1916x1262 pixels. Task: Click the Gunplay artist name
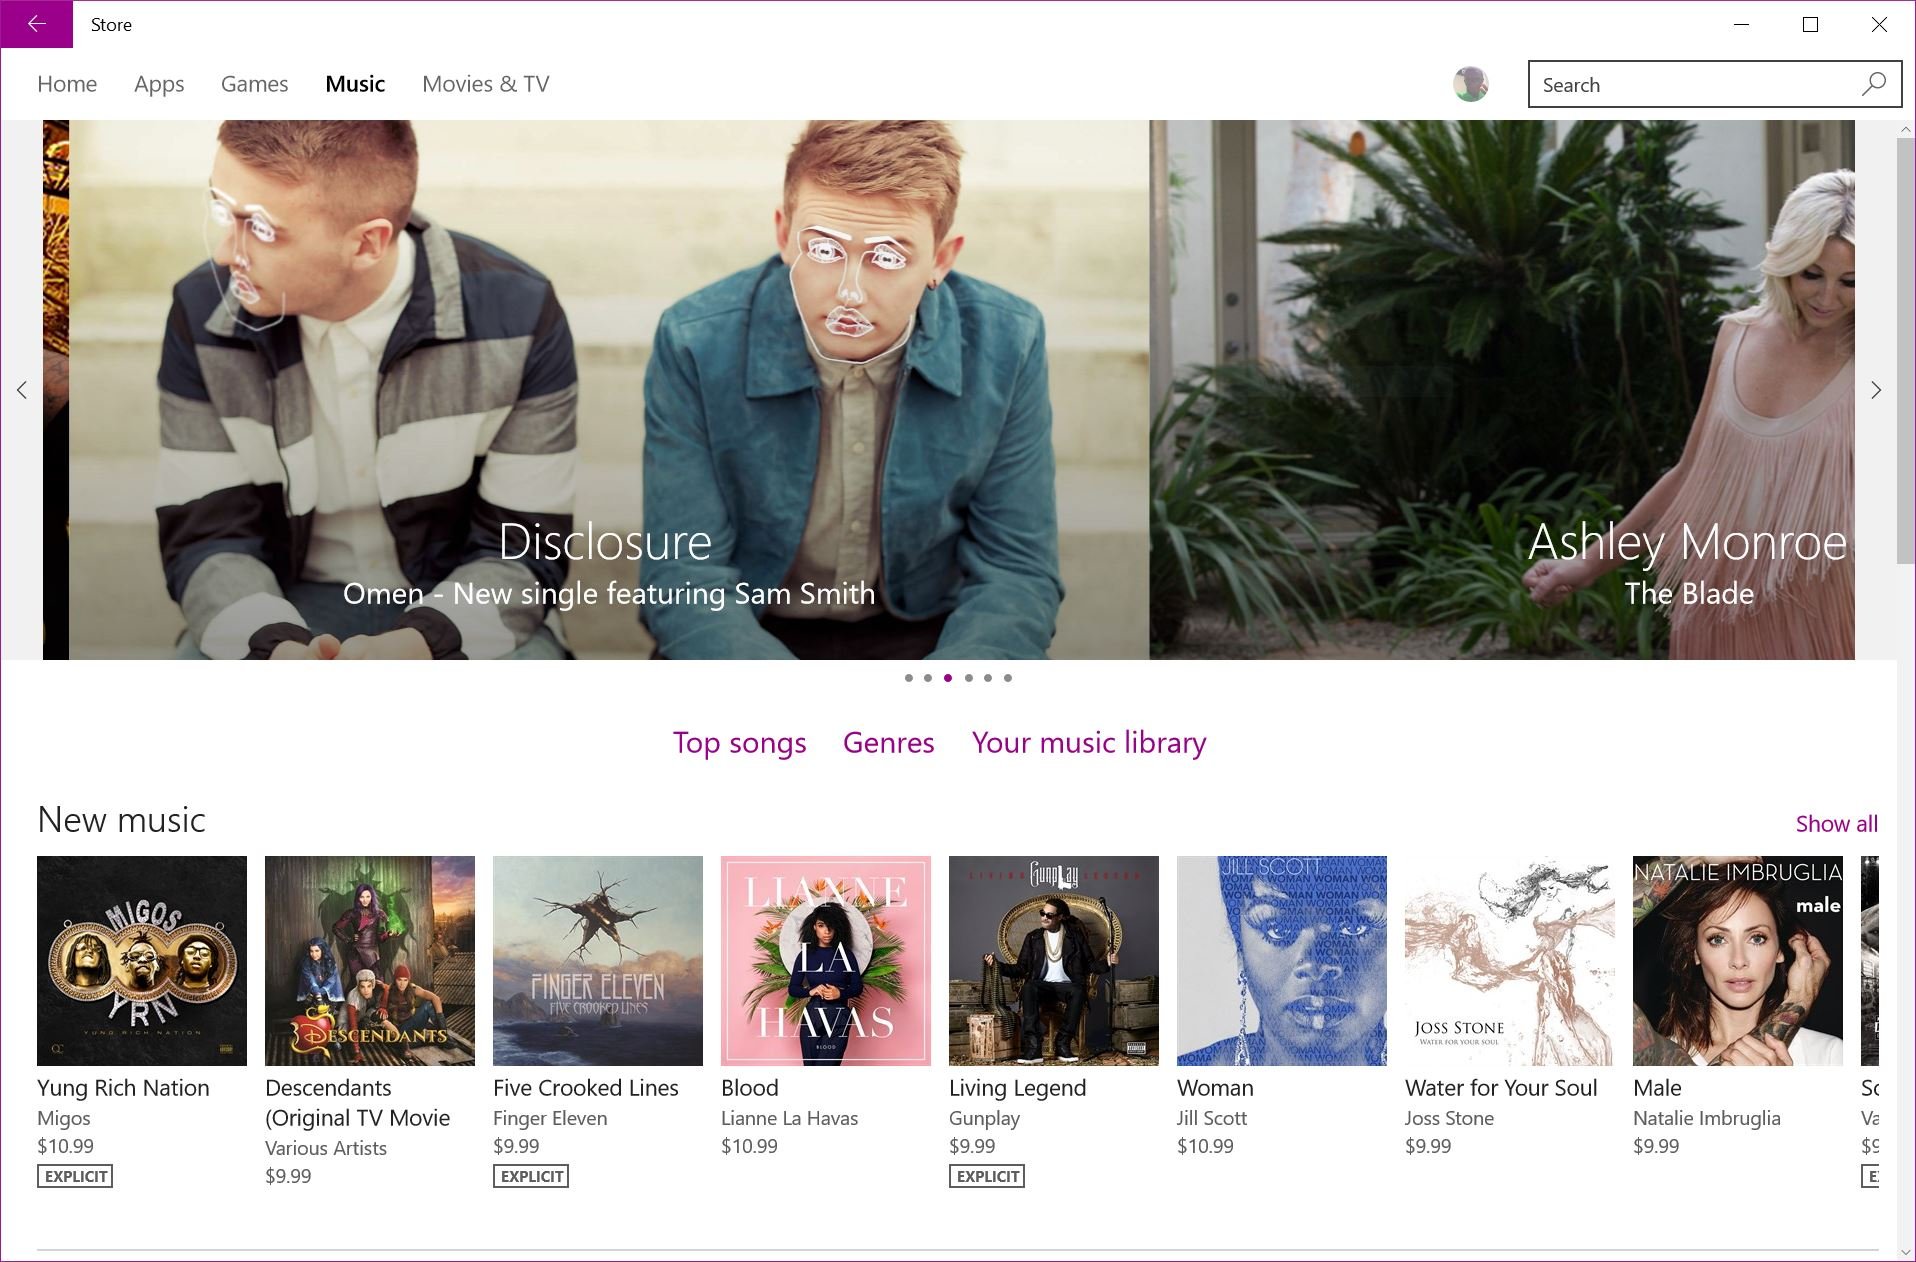tap(985, 1118)
